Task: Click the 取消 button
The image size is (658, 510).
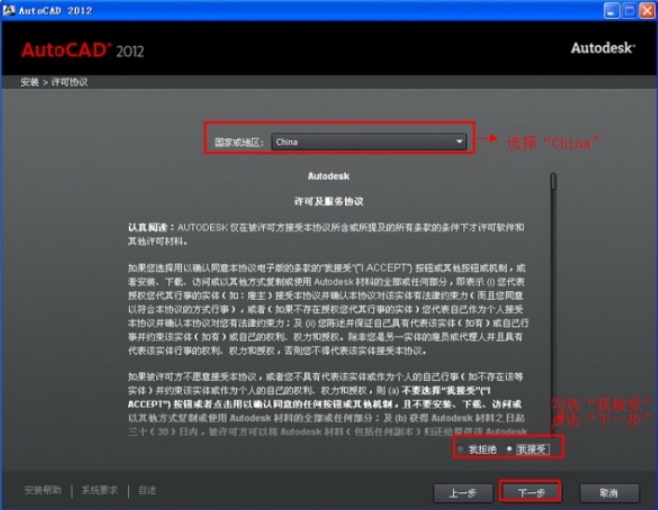Action: pyautogui.click(x=609, y=493)
